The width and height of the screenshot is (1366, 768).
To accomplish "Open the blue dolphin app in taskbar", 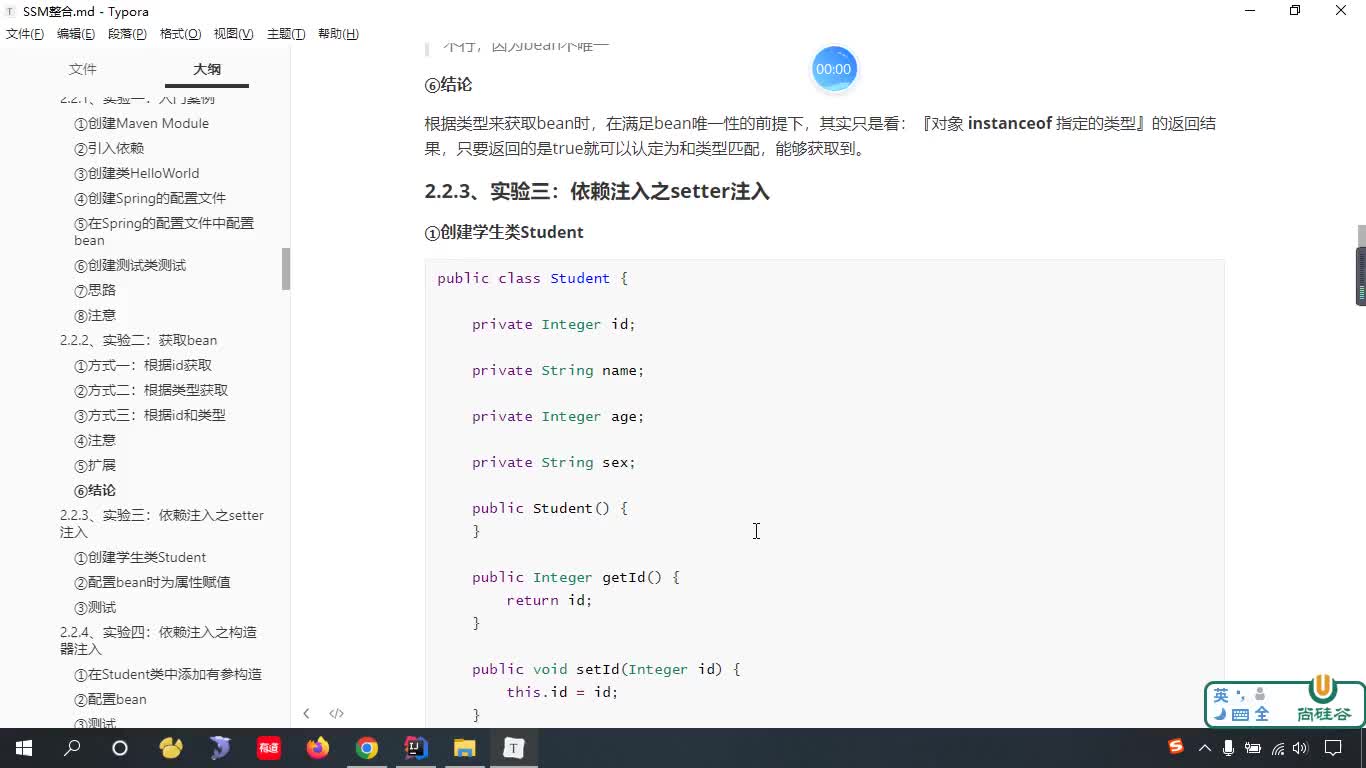I will (x=220, y=748).
